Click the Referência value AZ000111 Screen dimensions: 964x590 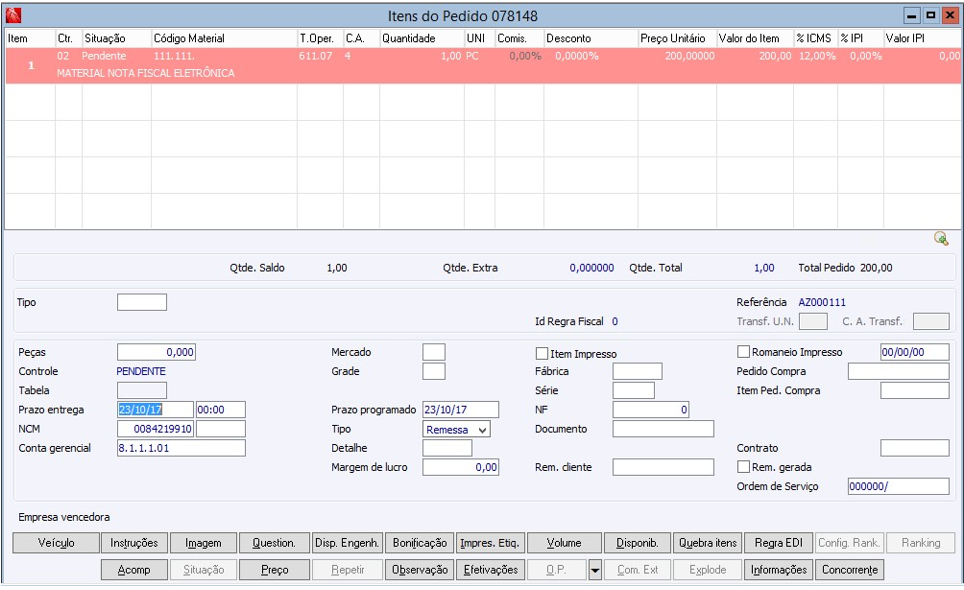822,302
